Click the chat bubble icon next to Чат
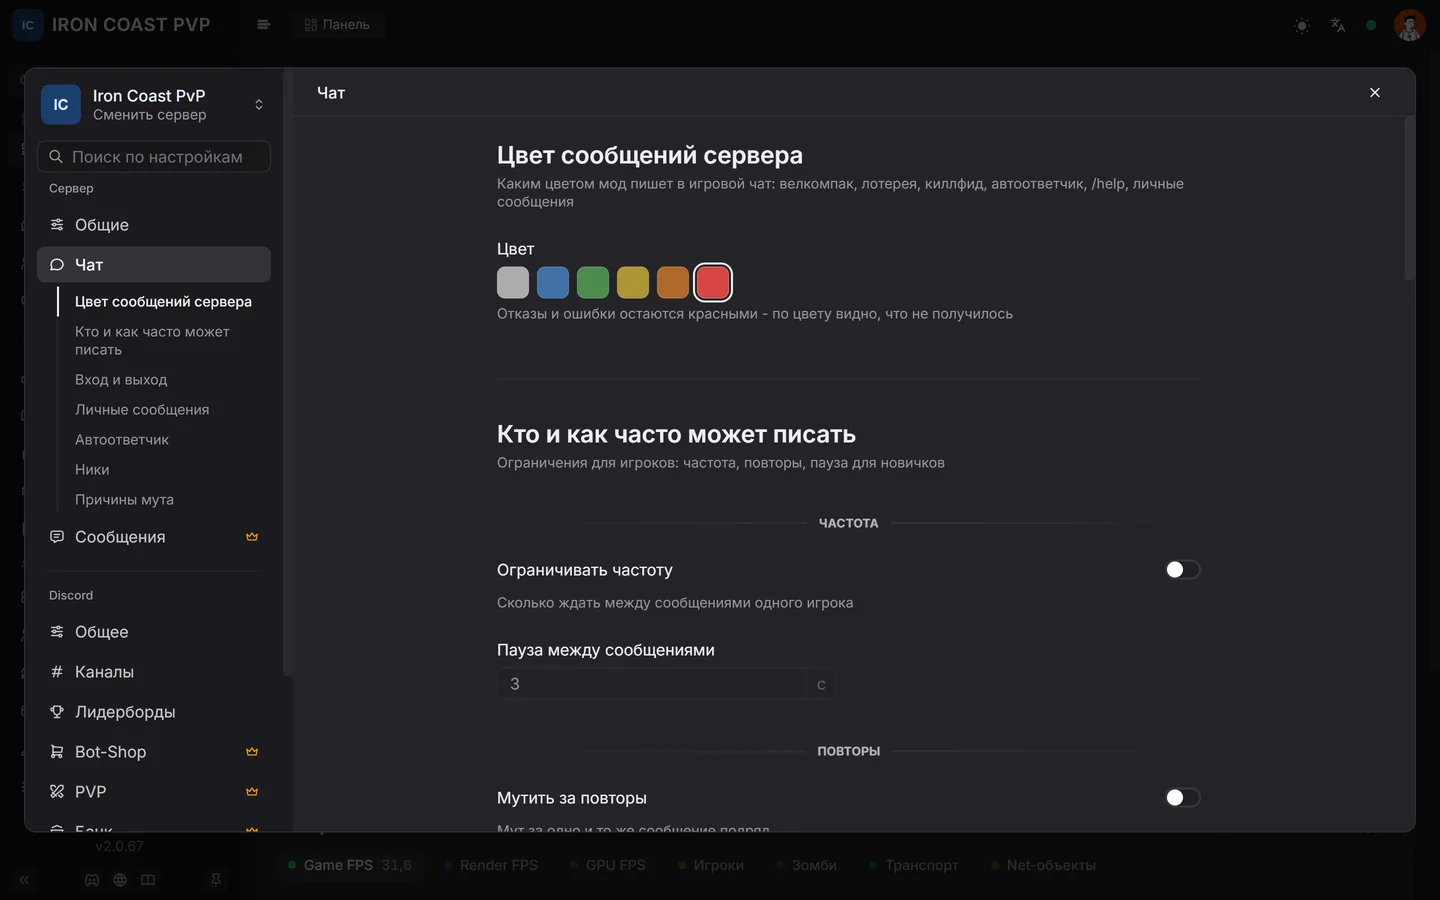Image resolution: width=1440 pixels, height=900 pixels. coord(57,265)
